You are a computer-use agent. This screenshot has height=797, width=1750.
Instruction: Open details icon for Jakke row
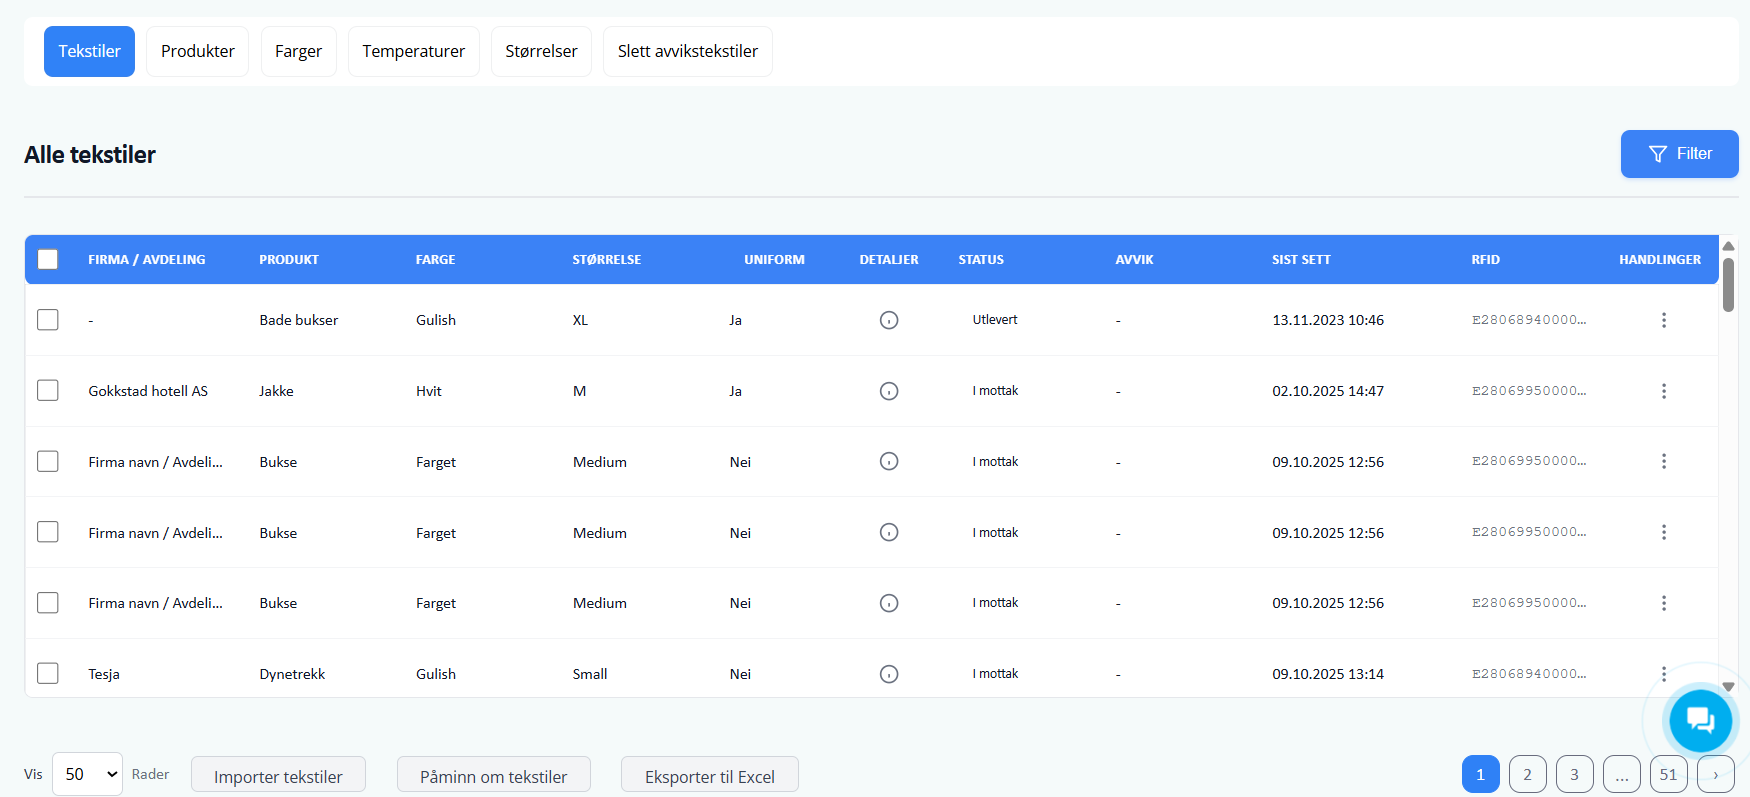click(888, 391)
